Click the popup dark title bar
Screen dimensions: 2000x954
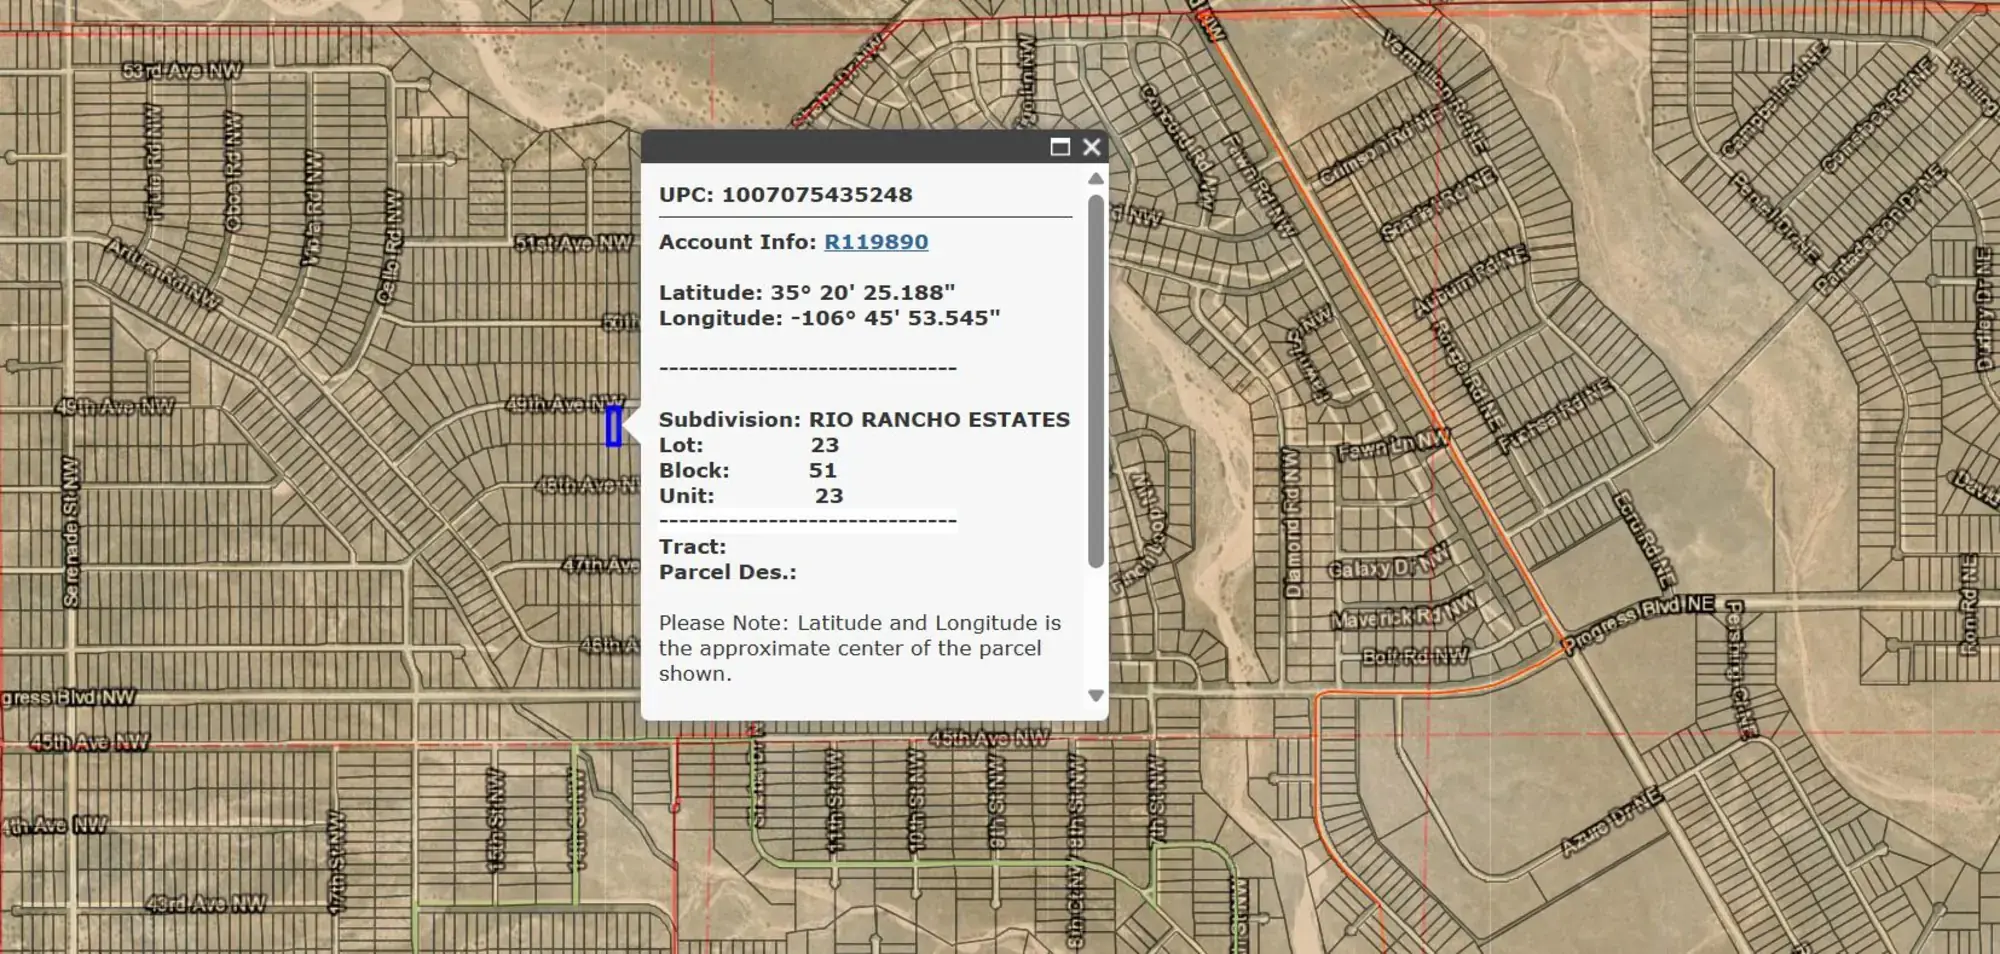[x=840, y=147]
